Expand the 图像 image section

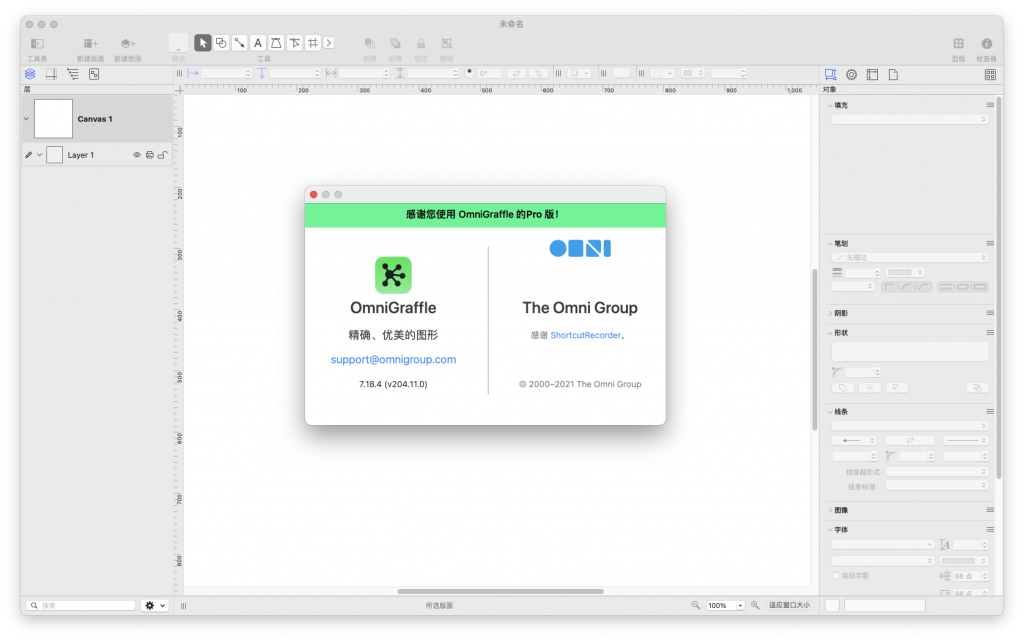pyautogui.click(x=830, y=510)
